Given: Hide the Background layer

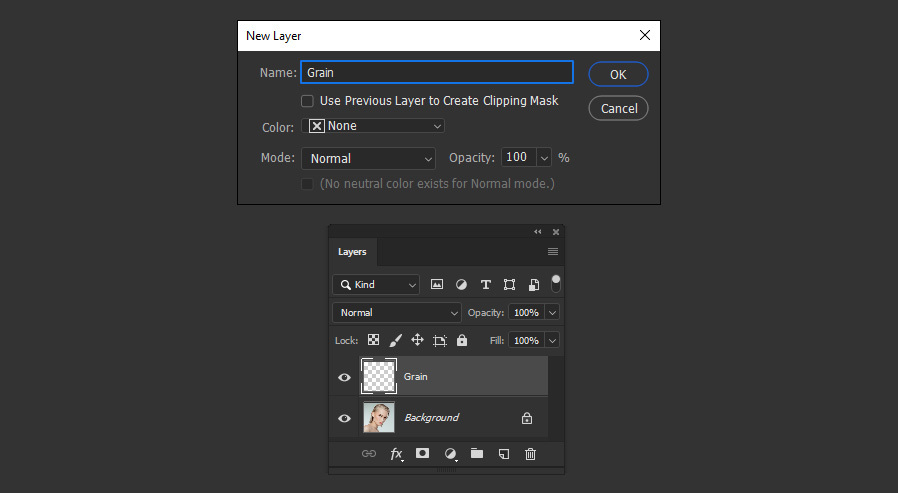Looking at the screenshot, I should point(344,418).
